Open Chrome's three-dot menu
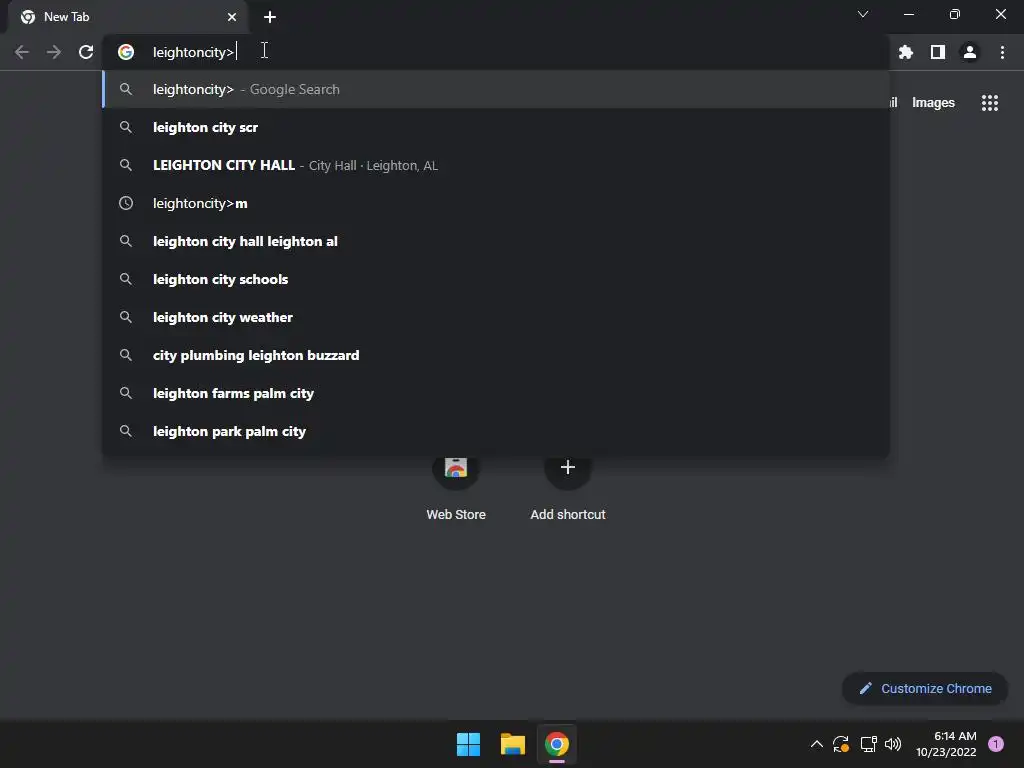Screen dimensions: 1024x768 coord(1002,52)
